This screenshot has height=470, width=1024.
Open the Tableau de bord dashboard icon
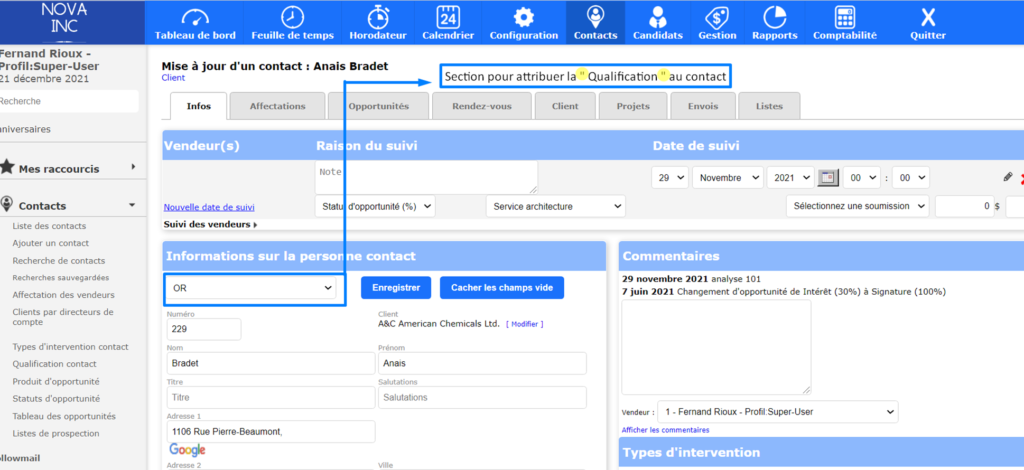coord(195,18)
